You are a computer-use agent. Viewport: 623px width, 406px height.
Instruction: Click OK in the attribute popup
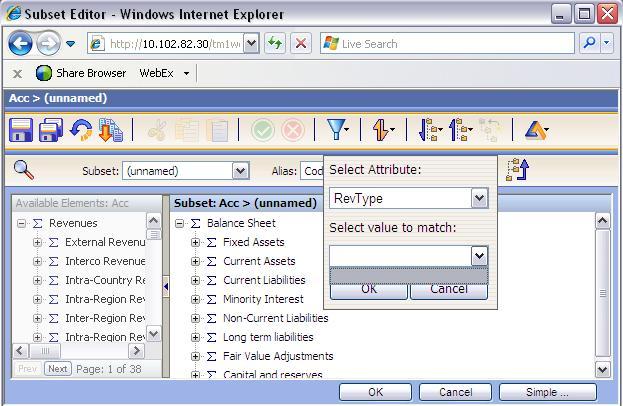[369, 291]
